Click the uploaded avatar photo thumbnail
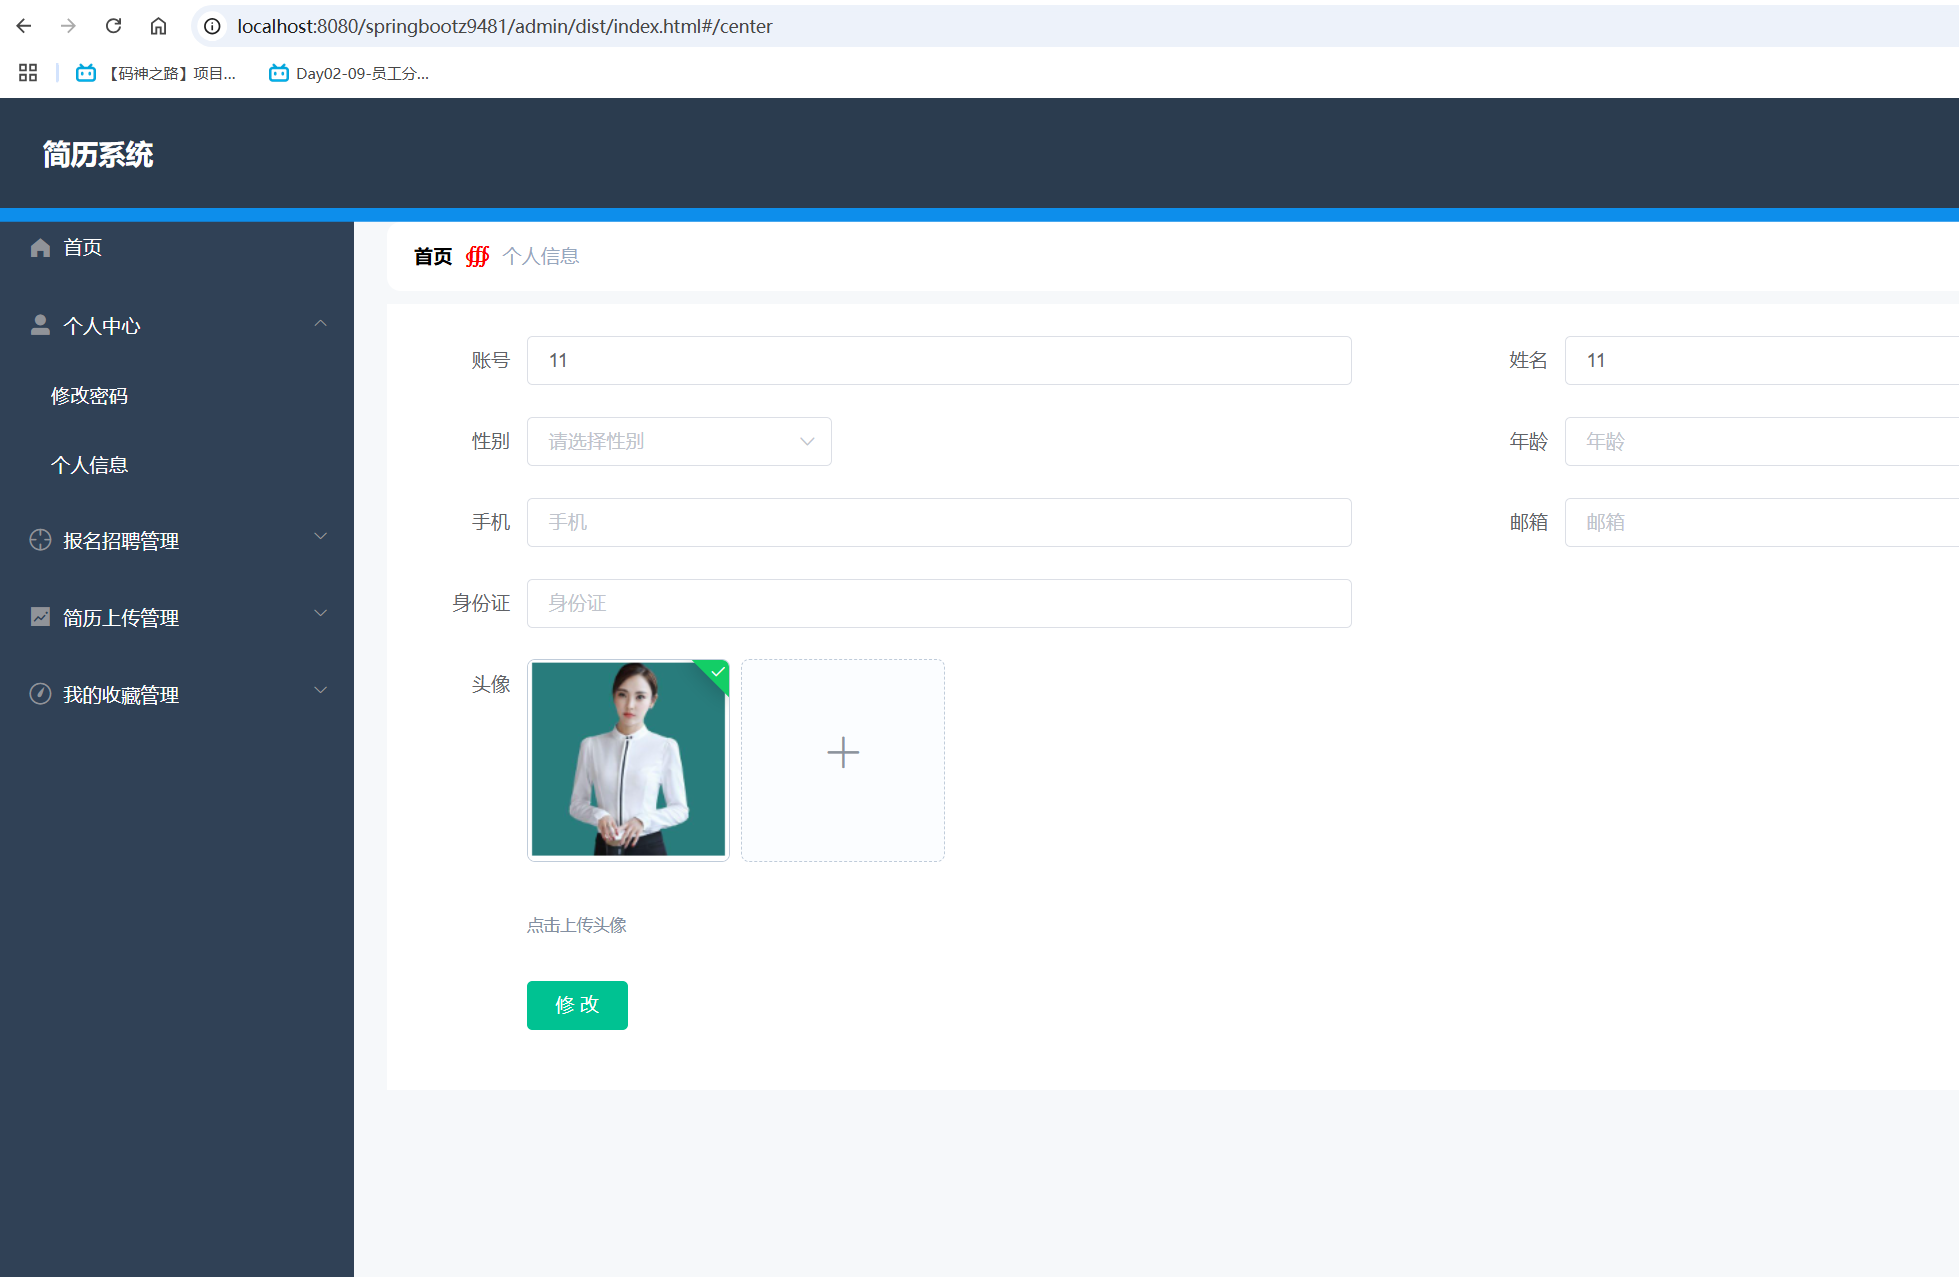The height and width of the screenshot is (1277, 1959). pyautogui.click(x=628, y=760)
